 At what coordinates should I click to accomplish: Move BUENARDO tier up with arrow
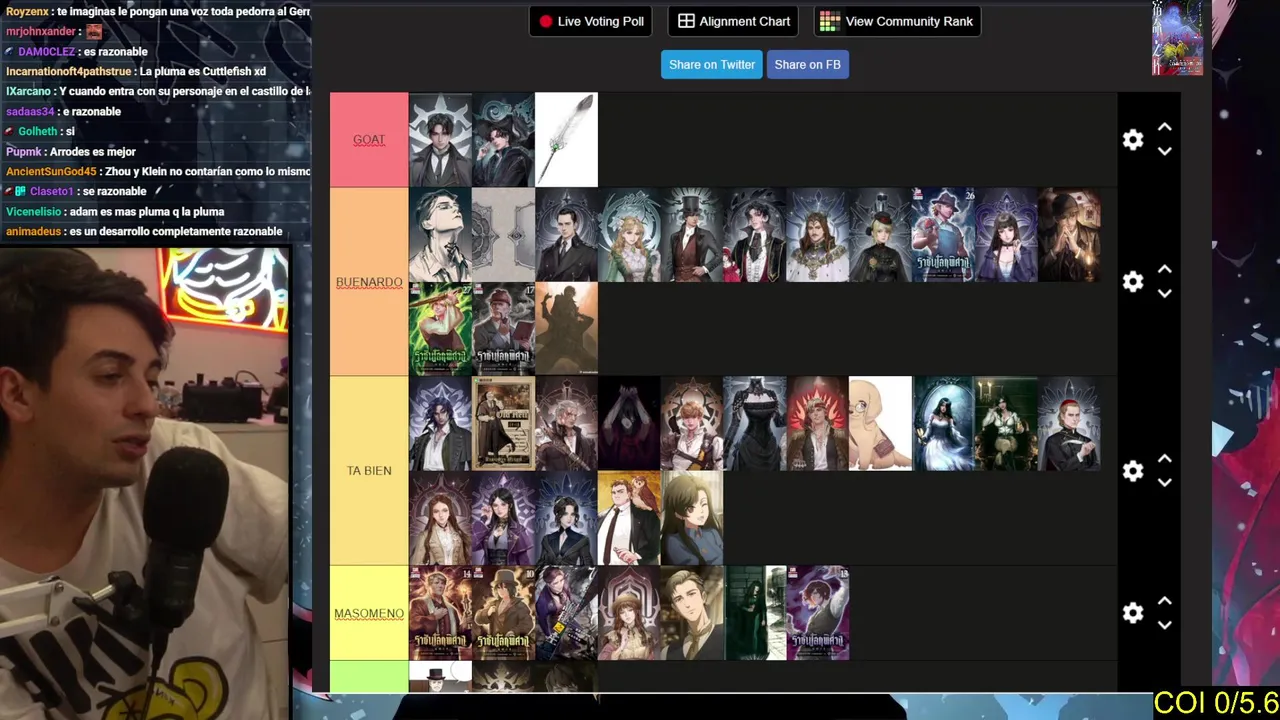[1165, 270]
